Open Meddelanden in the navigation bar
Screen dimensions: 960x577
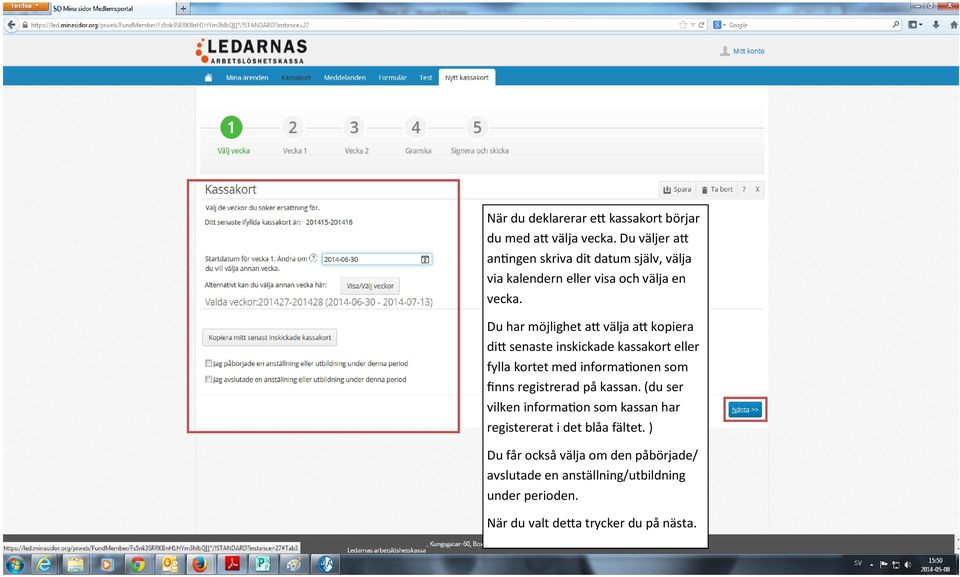tap(345, 78)
